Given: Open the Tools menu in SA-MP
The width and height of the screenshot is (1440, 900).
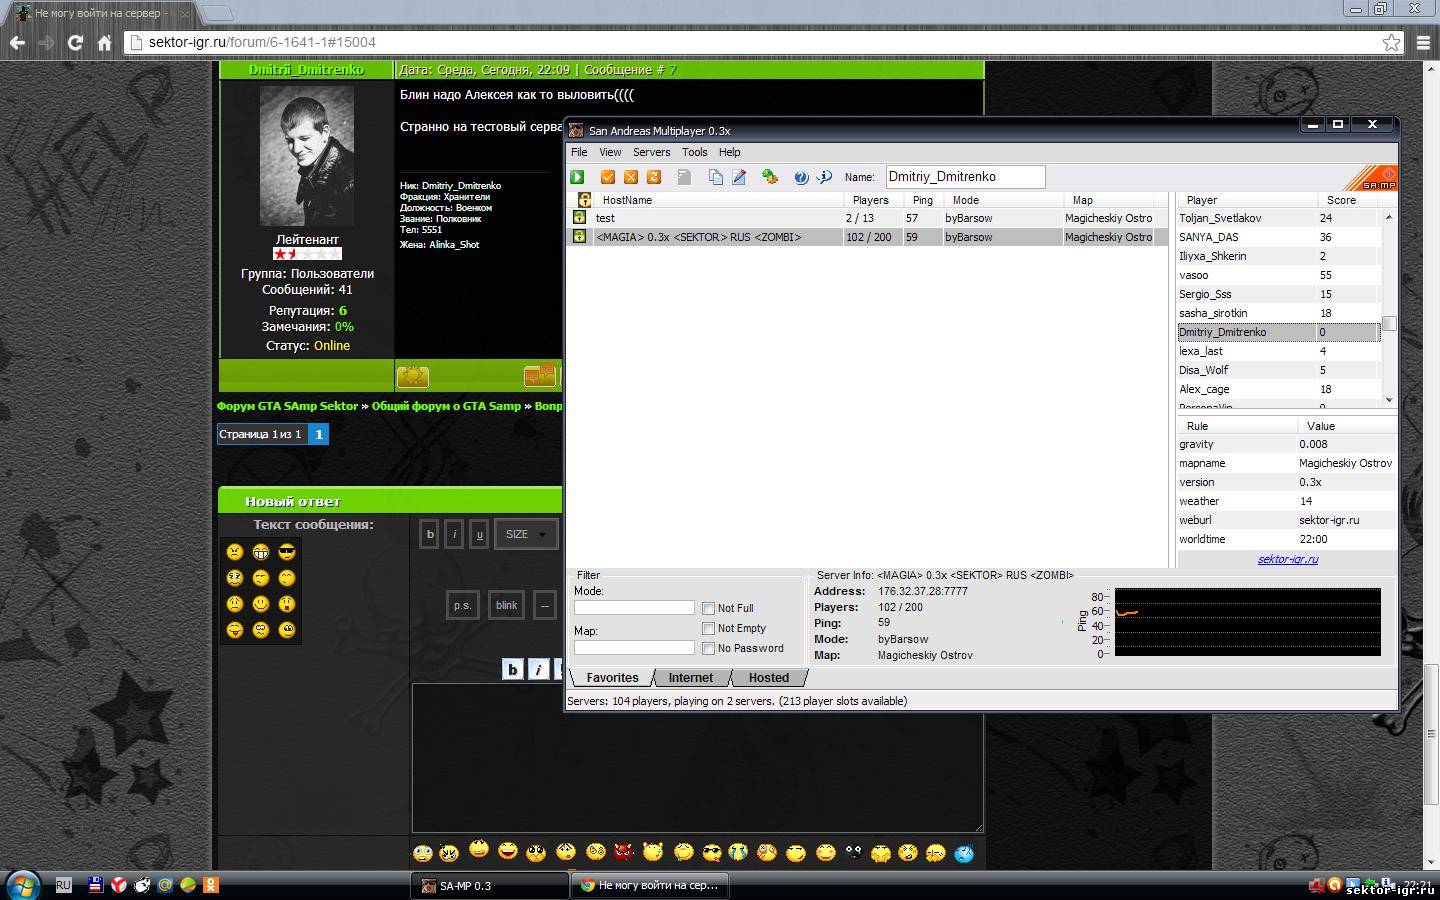Looking at the screenshot, I should coord(694,152).
